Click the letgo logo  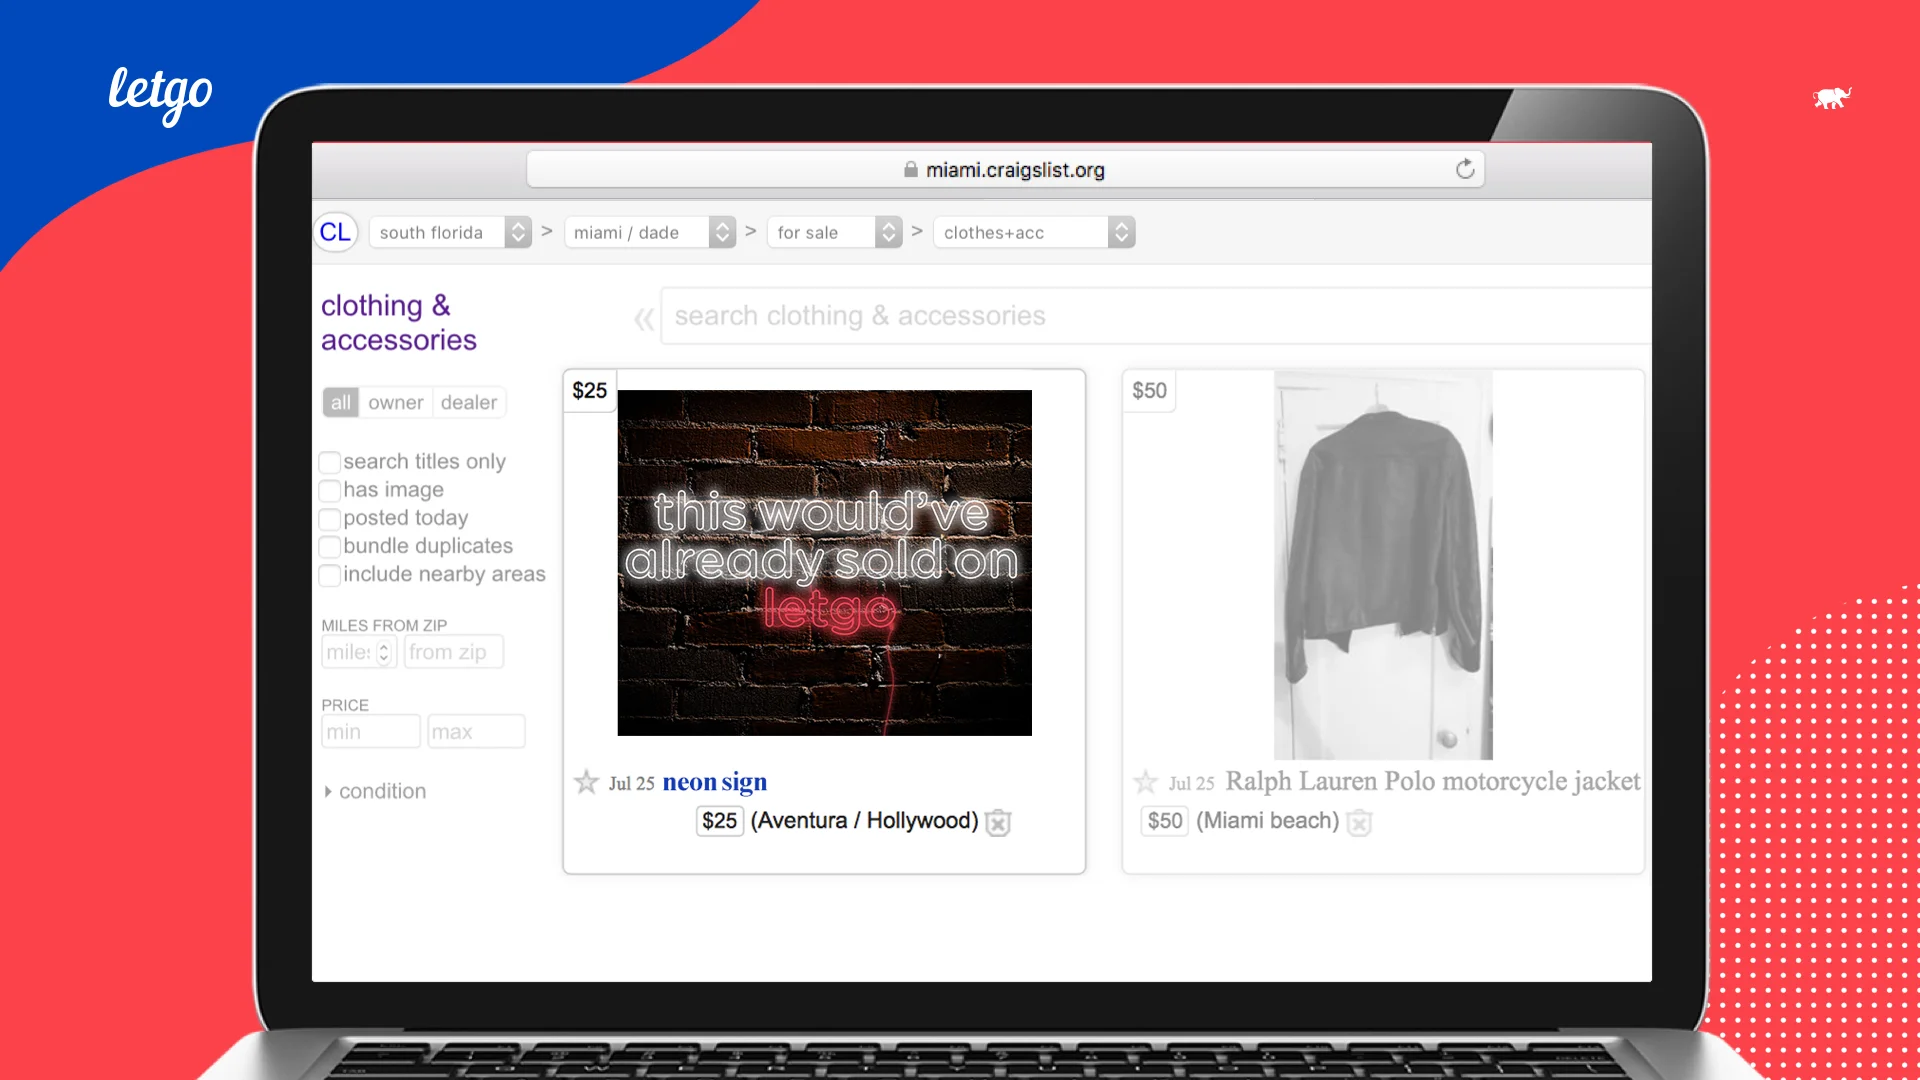(161, 93)
